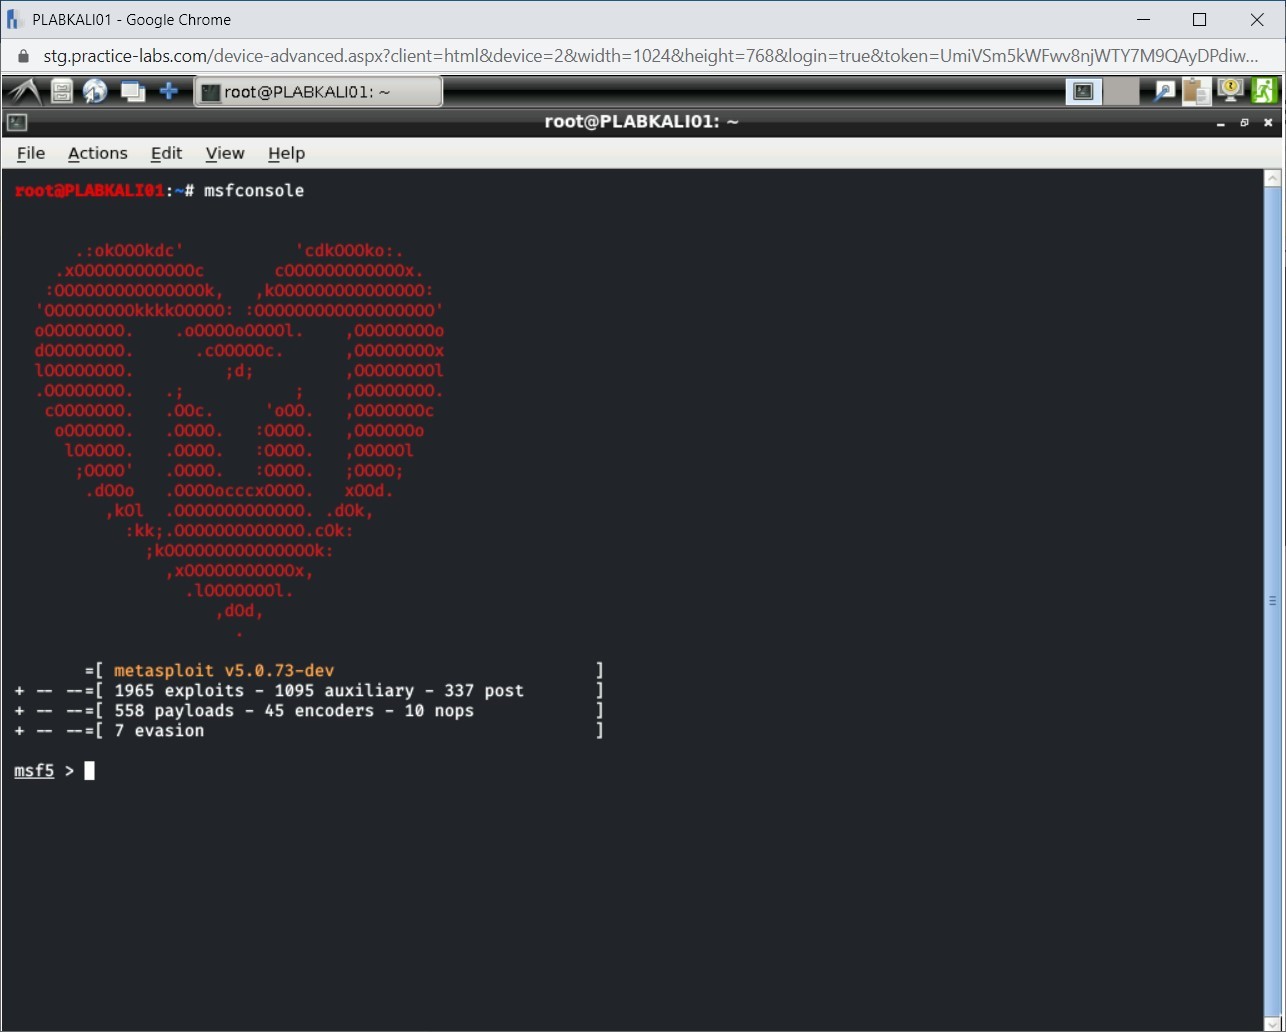Open the Help menu

pos(286,153)
